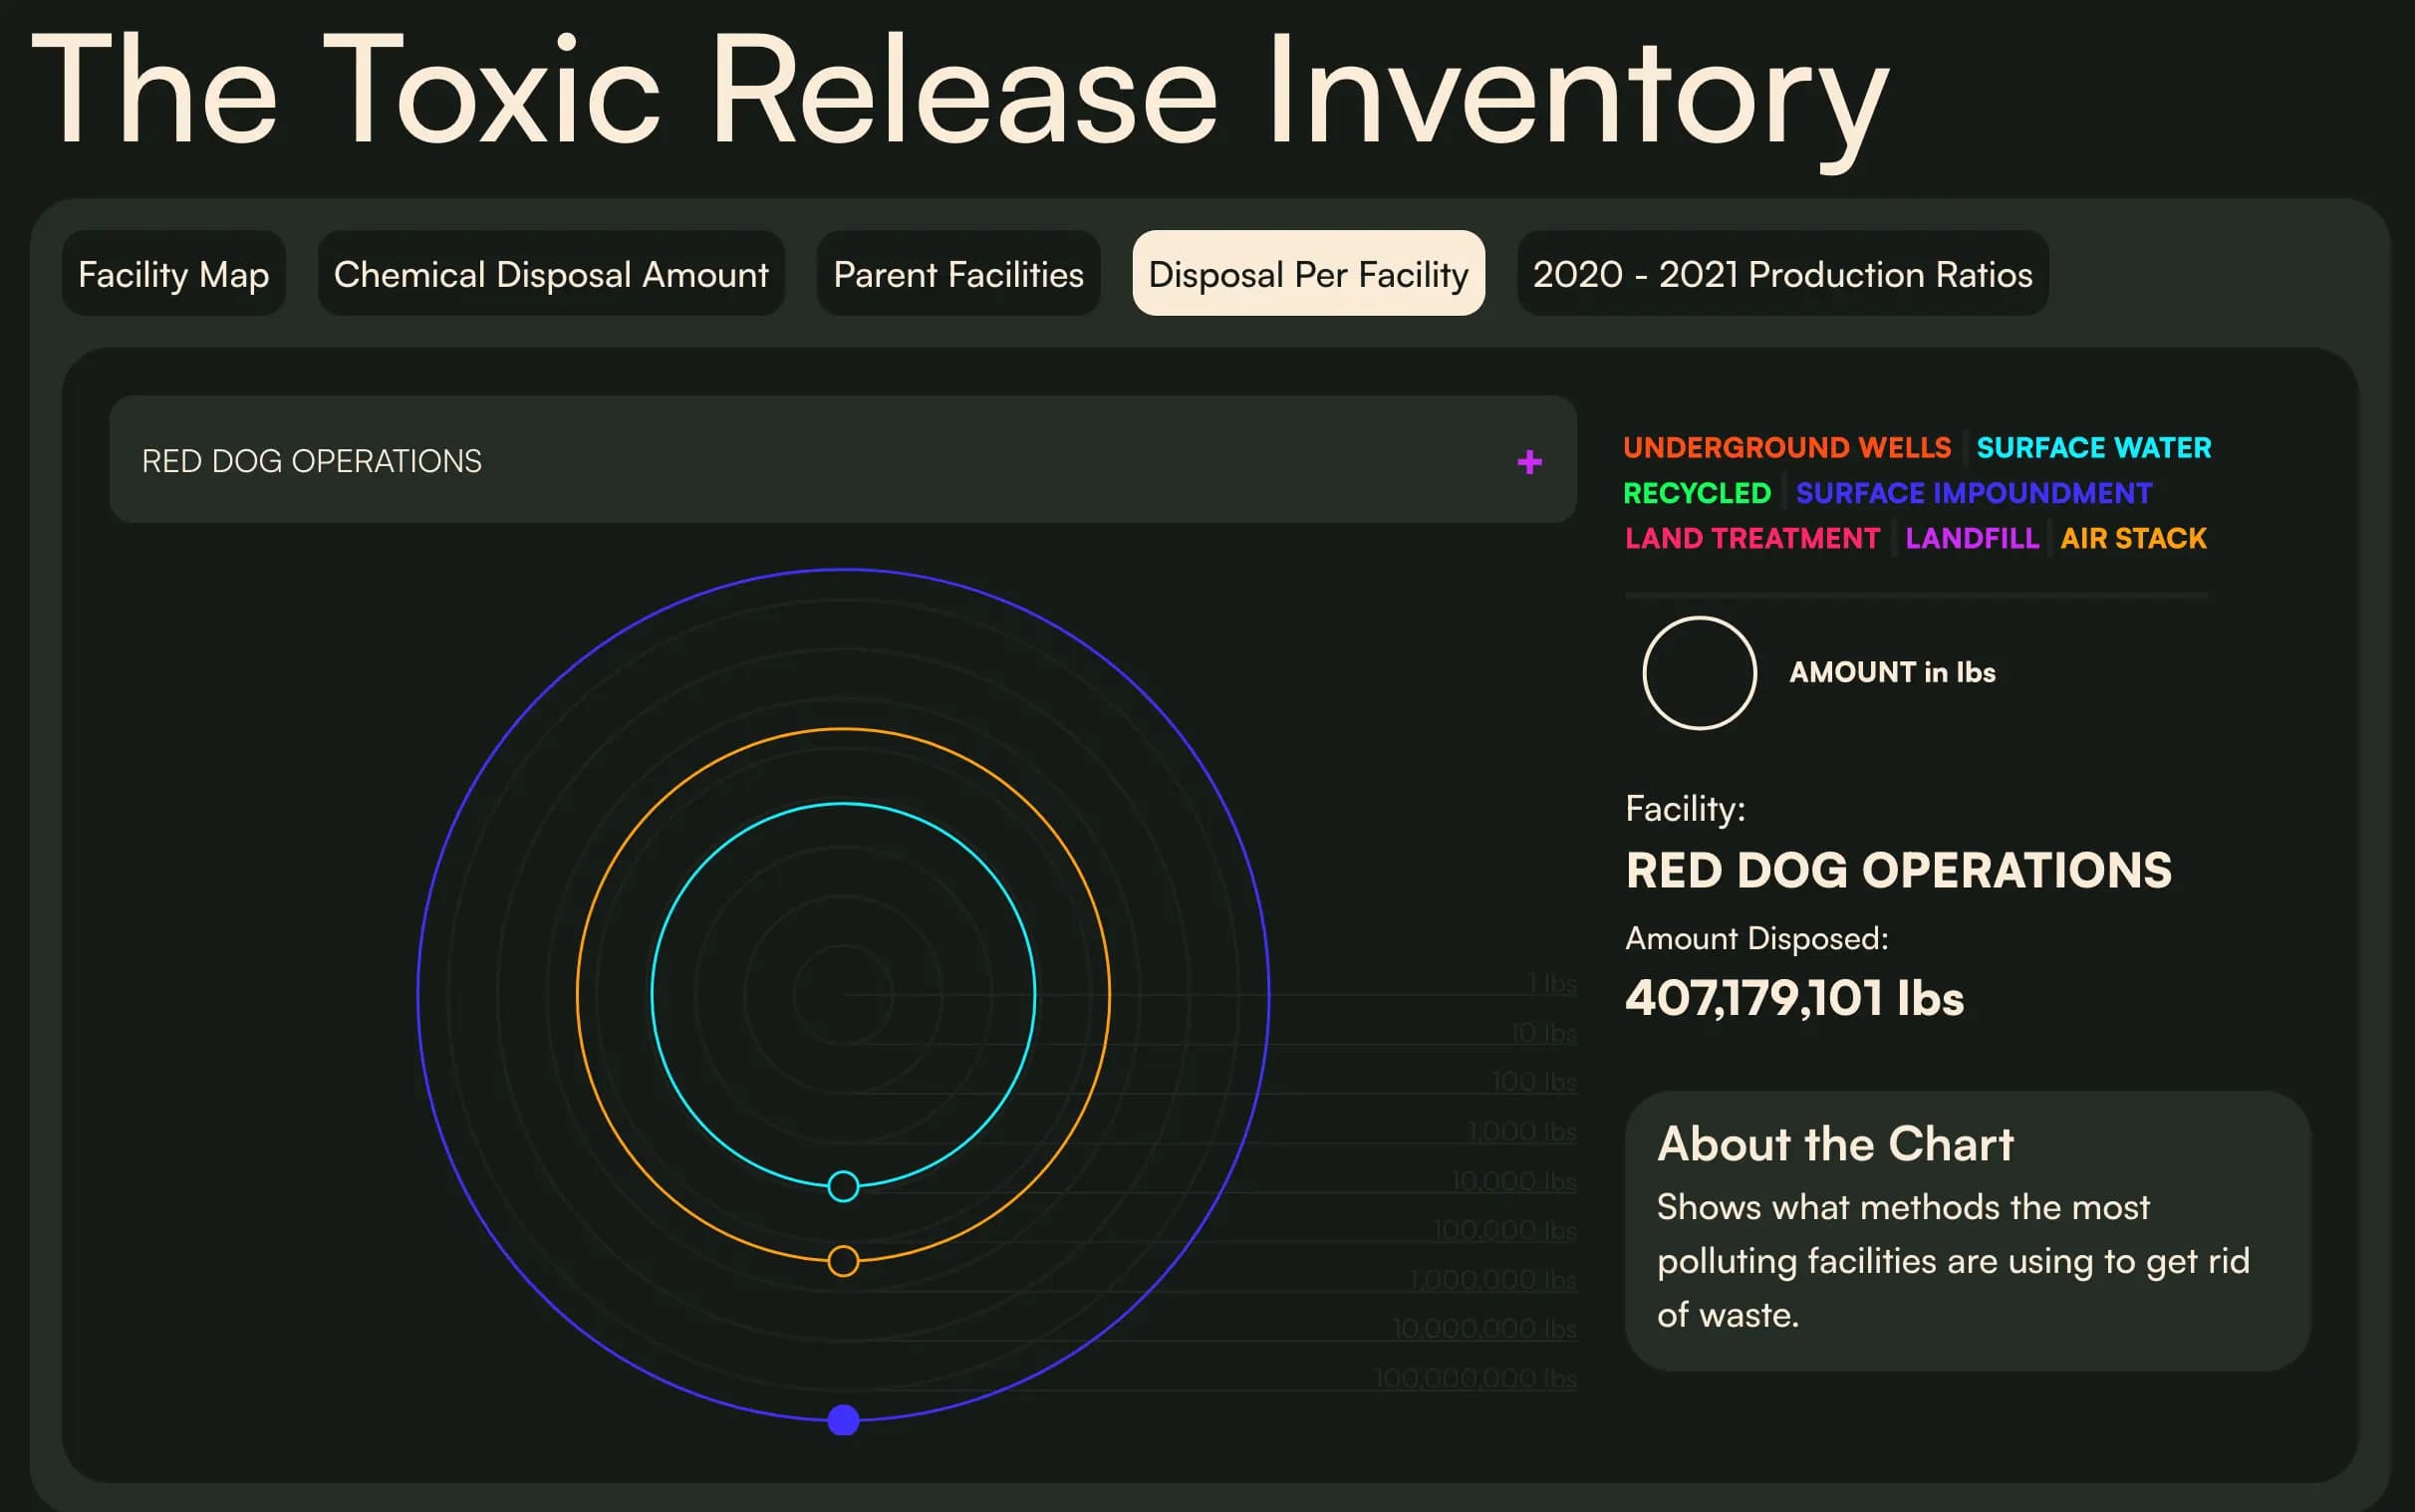
Task: Click the SURFACE WATER legend label
Action: (2094, 447)
